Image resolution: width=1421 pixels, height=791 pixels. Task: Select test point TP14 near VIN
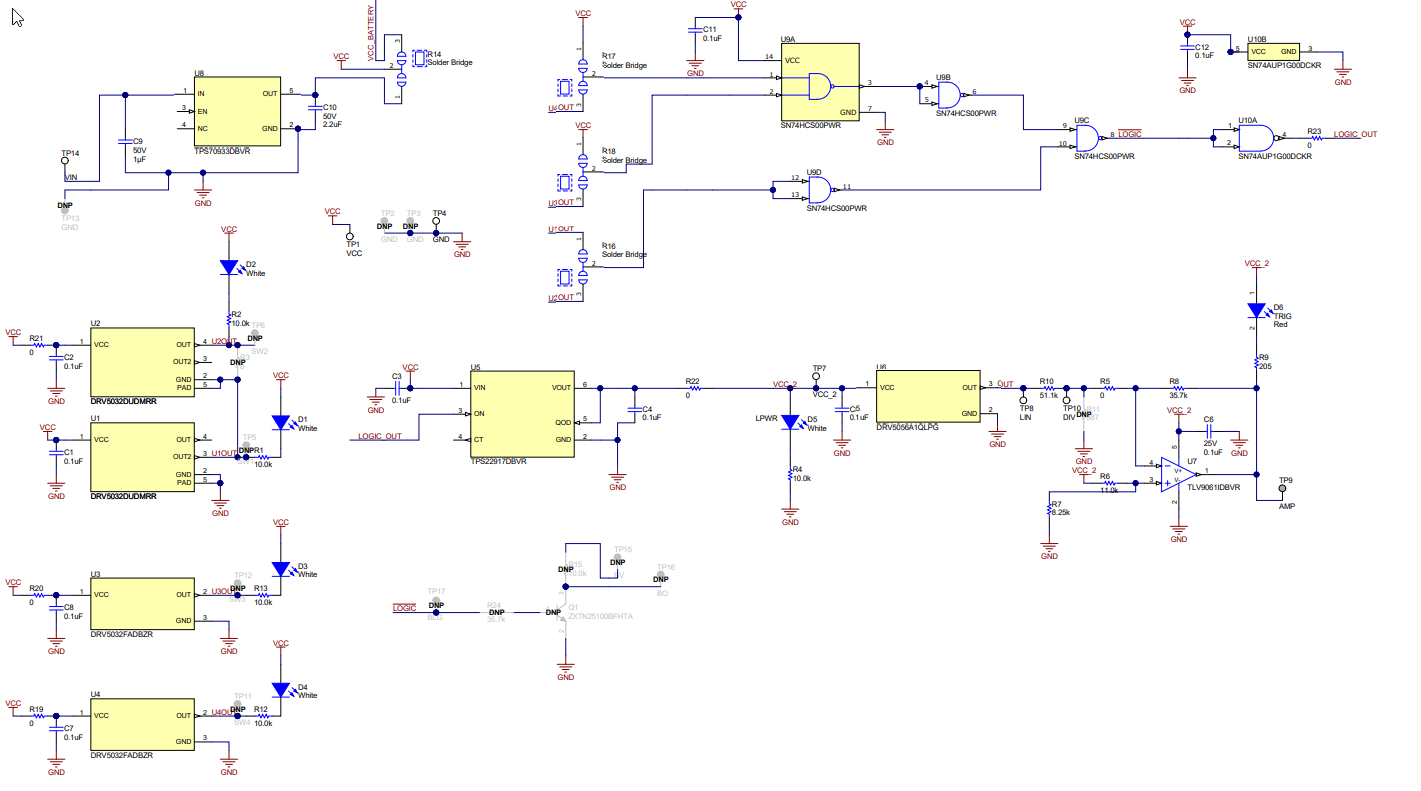pos(64,161)
